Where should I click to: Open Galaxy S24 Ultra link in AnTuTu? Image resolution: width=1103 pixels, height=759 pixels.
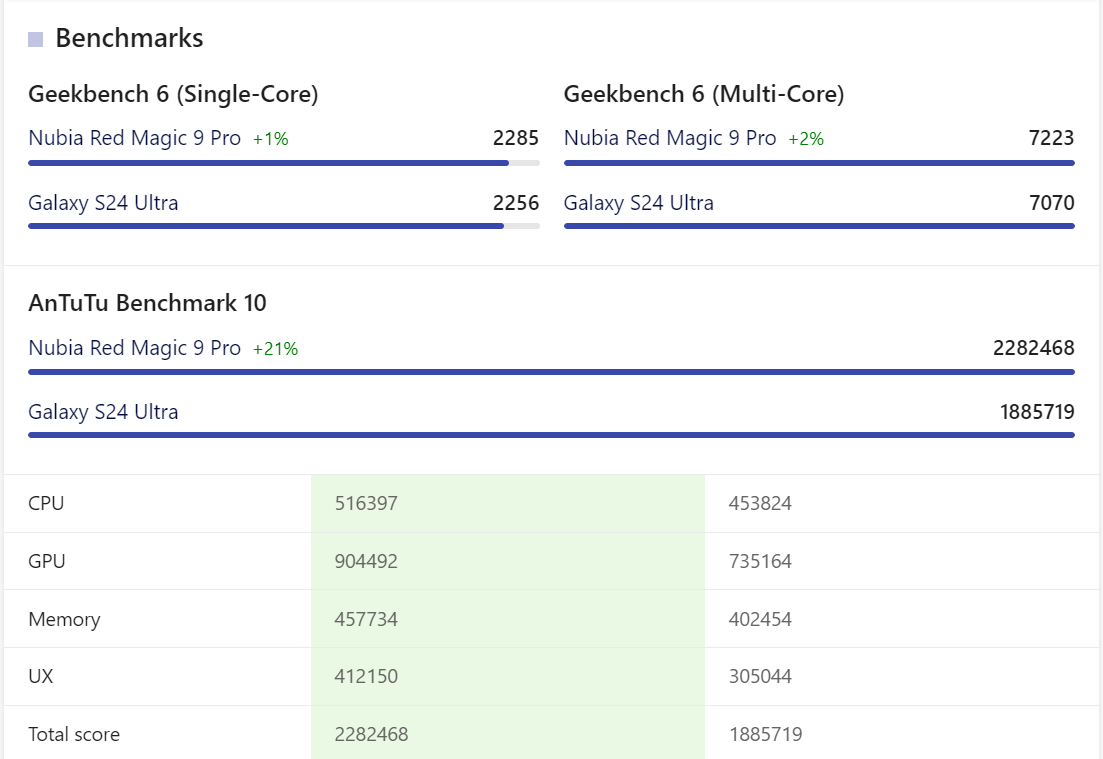103,412
